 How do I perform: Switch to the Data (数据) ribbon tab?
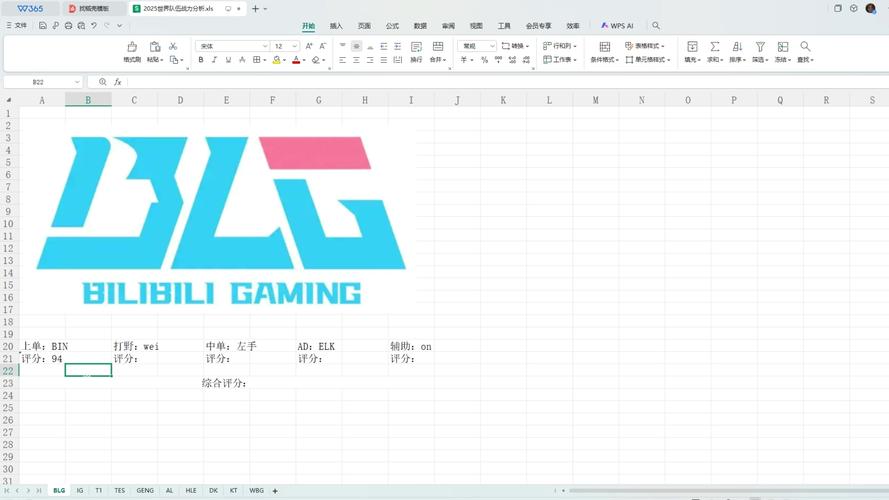(420, 26)
